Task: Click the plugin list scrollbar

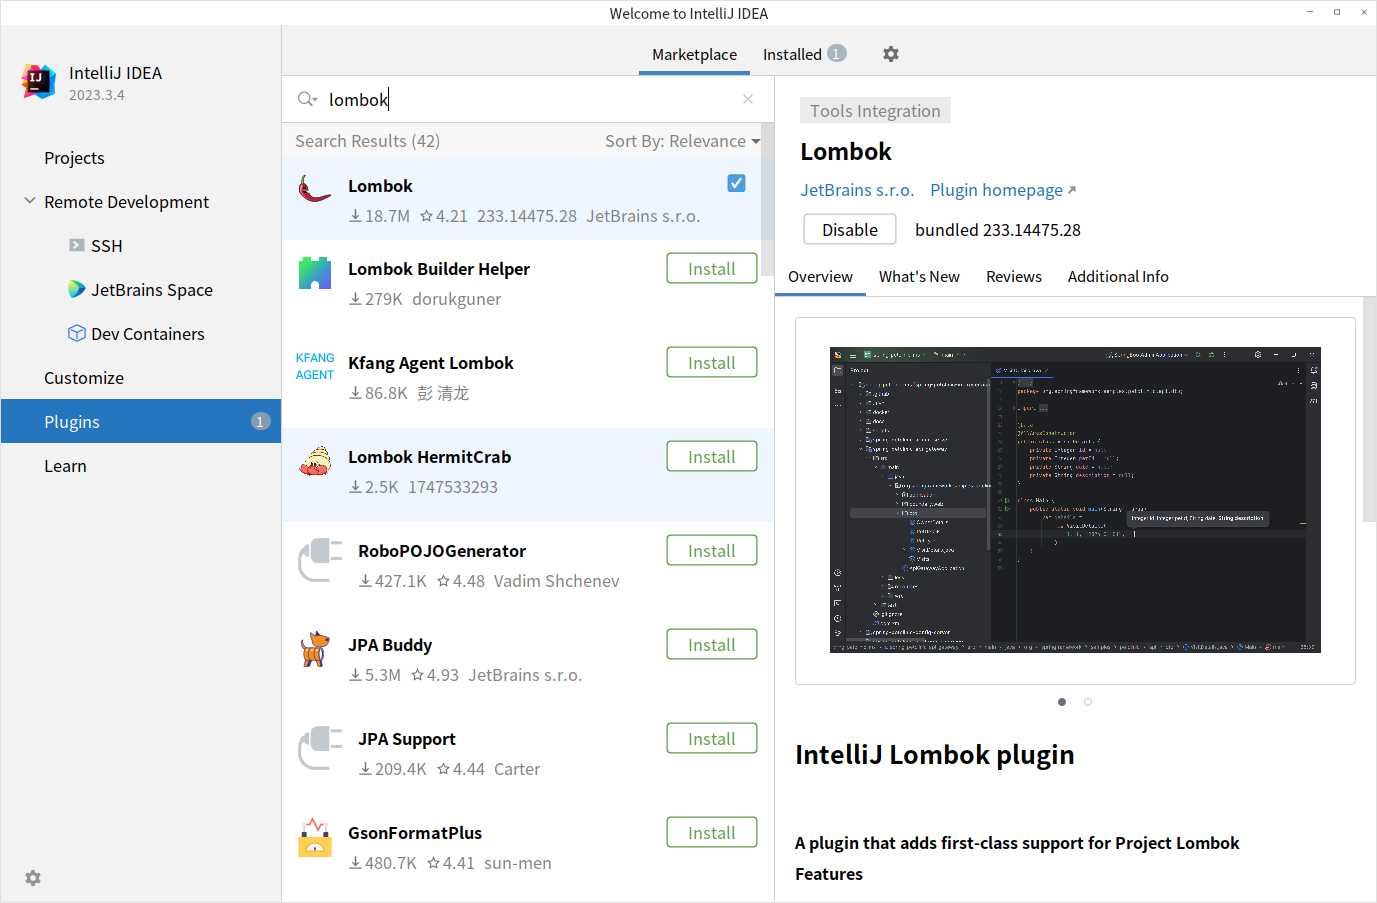Action: click(767, 200)
